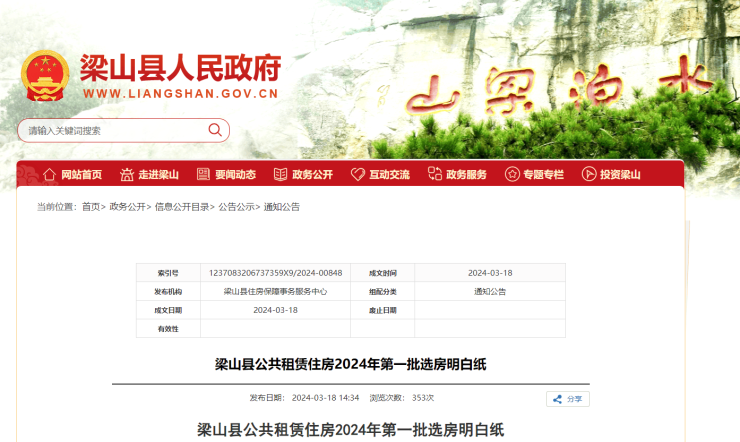Click the search magnifier icon
This screenshot has width=740, height=442.
[x=215, y=130]
